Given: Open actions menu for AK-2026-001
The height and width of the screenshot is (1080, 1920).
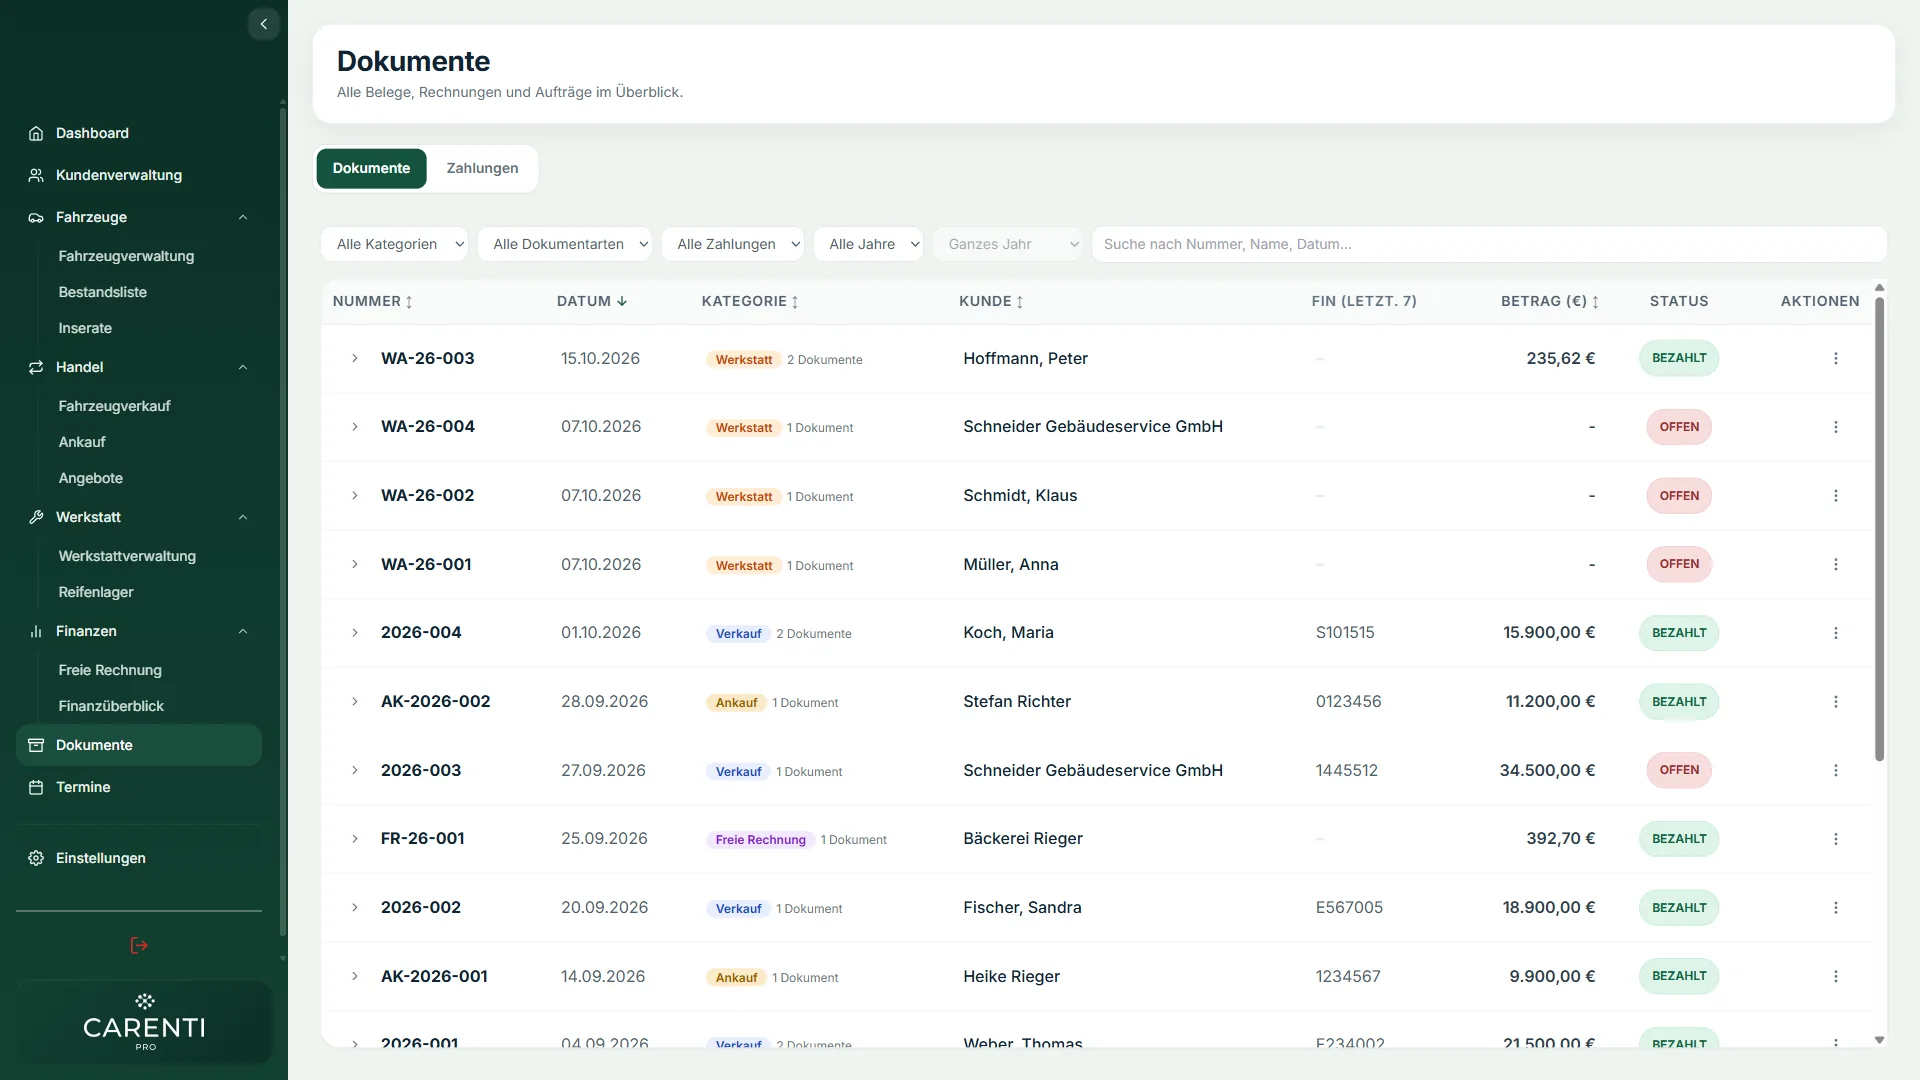Looking at the screenshot, I should click(x=1835, y=976).
